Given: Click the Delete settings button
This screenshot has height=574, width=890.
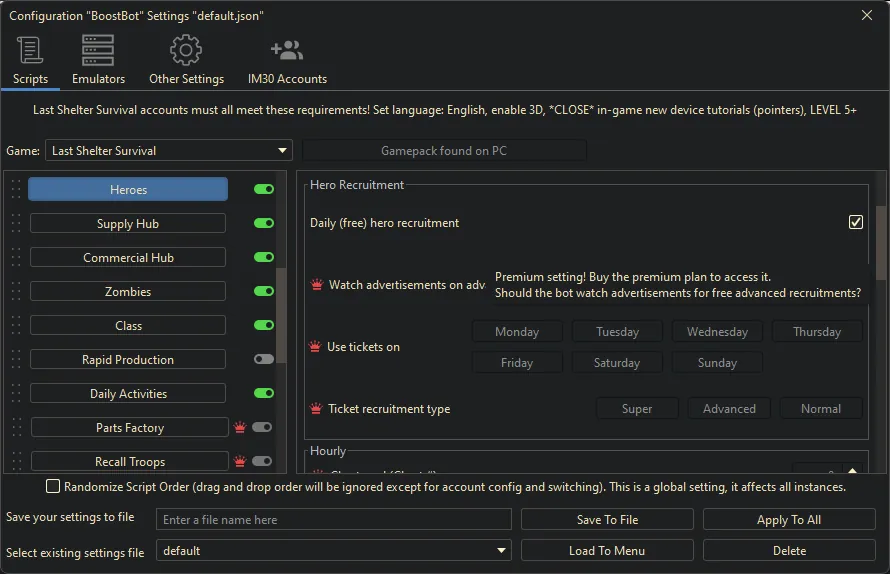Looking at the screenshot, I should pos(789,550).
